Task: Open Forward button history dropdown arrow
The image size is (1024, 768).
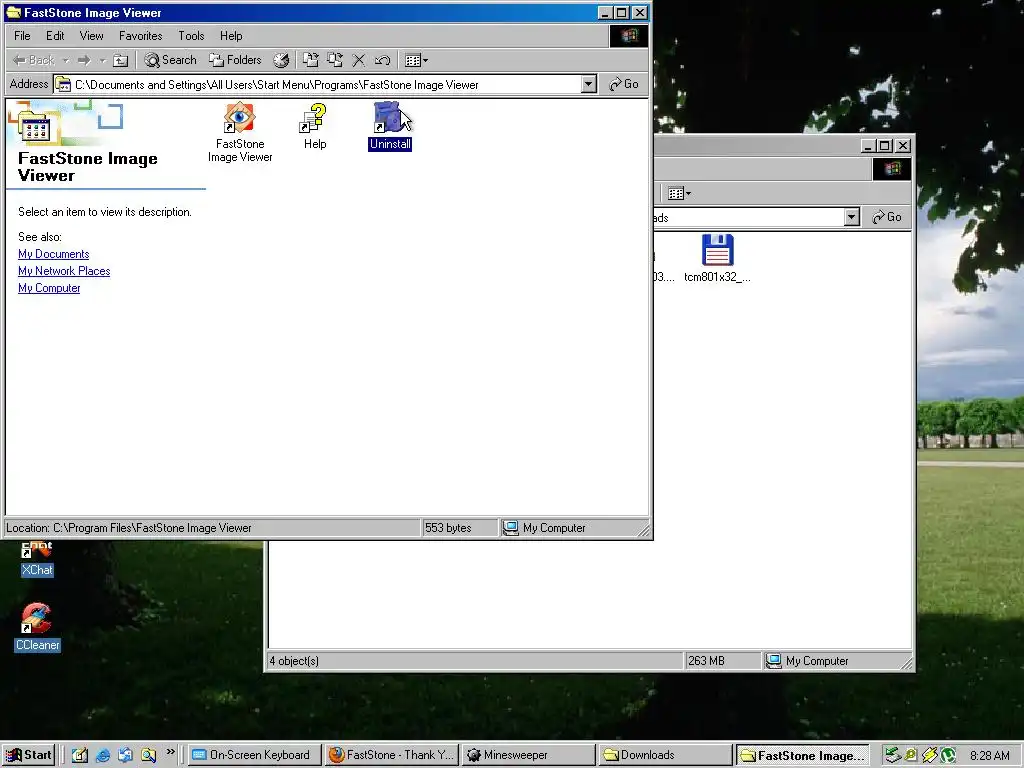Action: coord(102,60)
